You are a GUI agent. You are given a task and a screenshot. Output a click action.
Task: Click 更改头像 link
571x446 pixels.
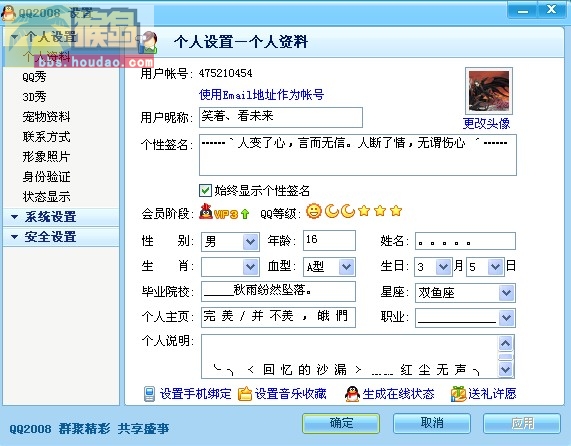point(487,124)
